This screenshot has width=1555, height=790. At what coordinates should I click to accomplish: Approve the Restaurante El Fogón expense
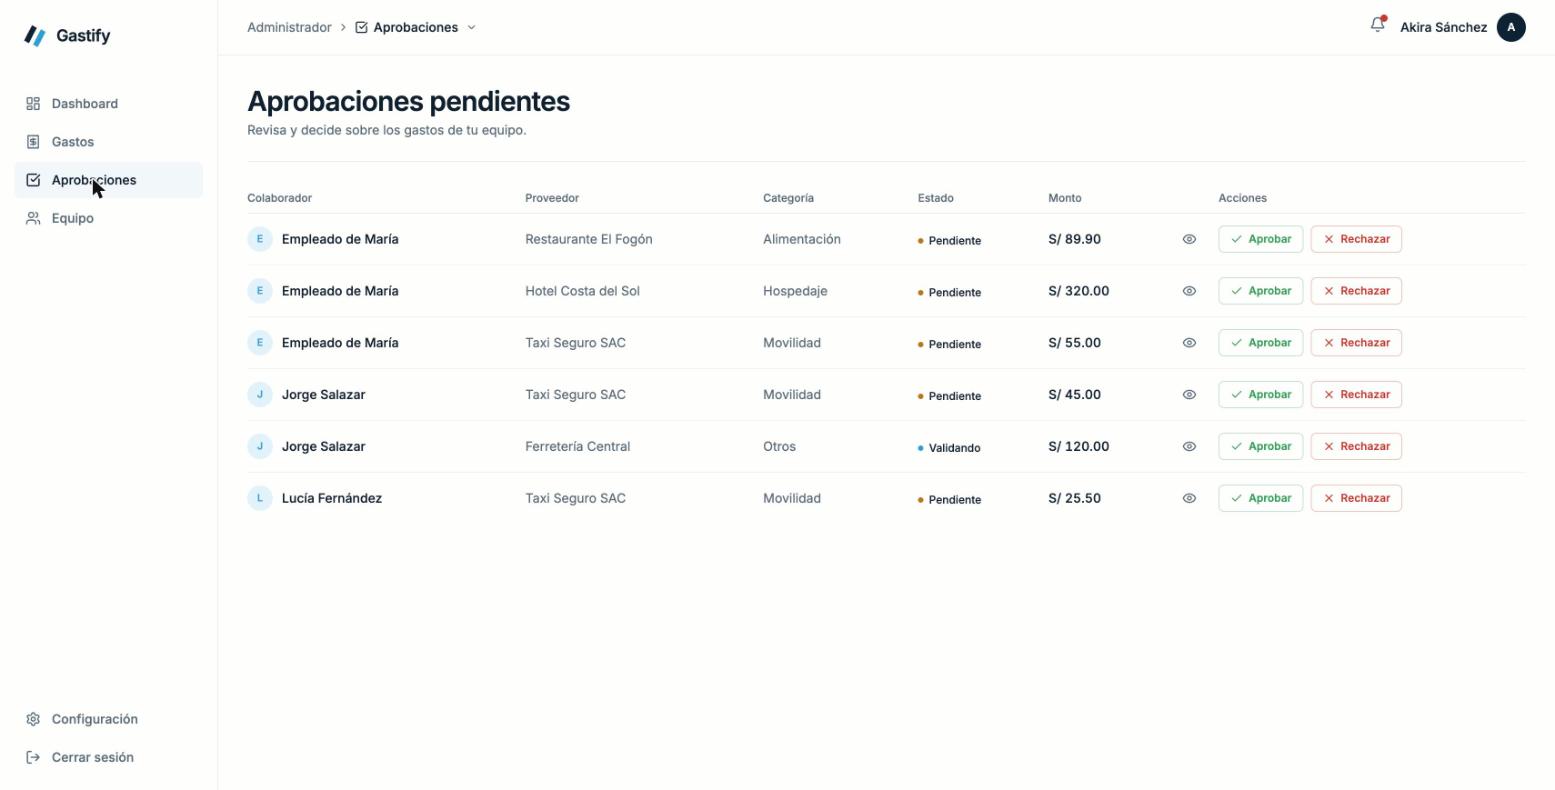tap(1260, 239)
